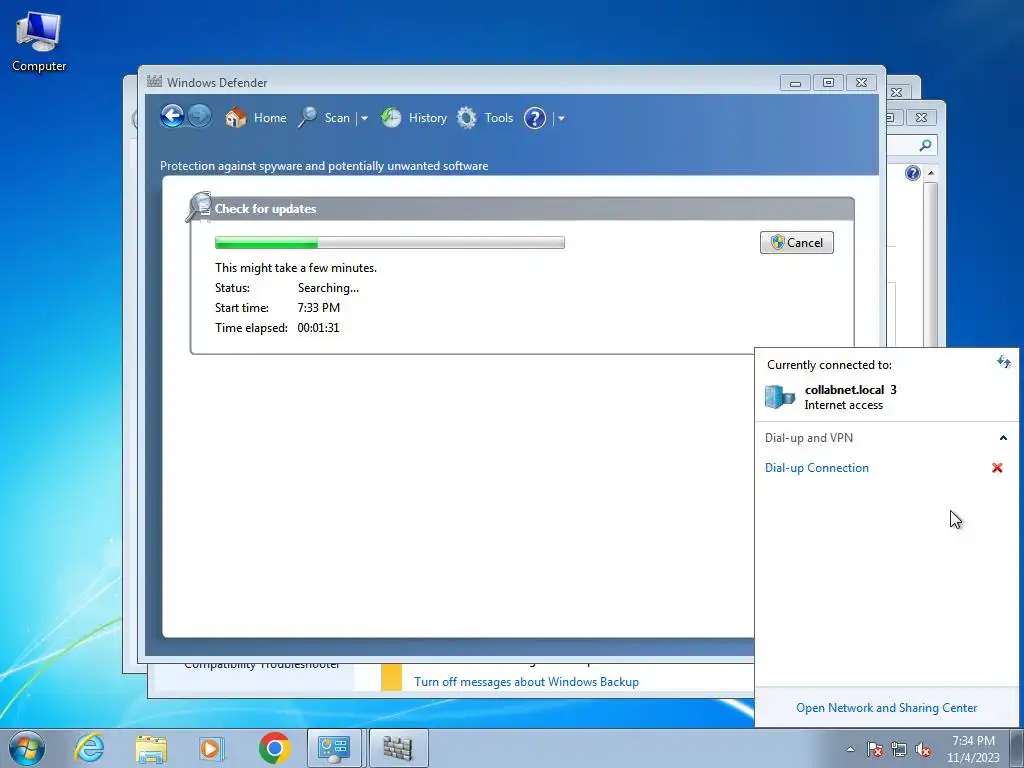The height and width of the screenshot is (768, 1024).
Task: Click the forward arrow in Windows Defender
Action: [200, 117]
